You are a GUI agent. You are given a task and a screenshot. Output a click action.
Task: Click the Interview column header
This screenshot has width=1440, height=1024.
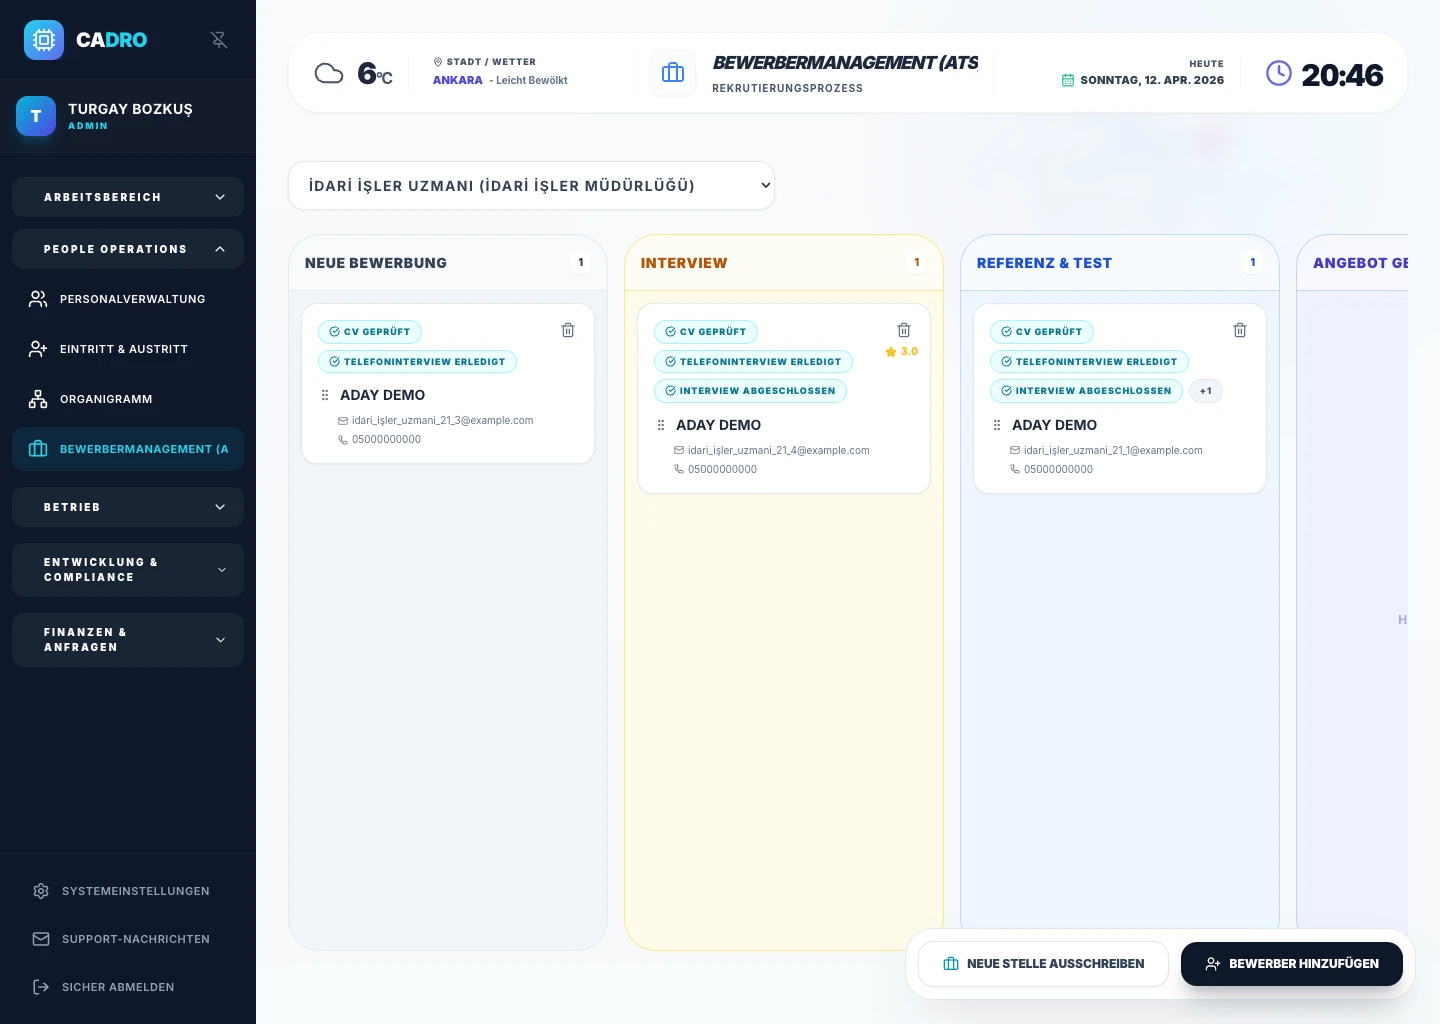[x=784, y=263]
